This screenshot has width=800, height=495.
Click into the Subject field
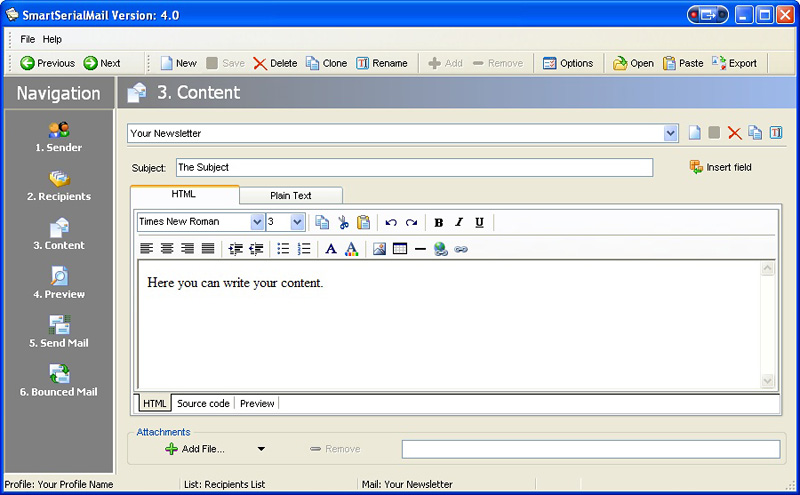(x=414, y=167)
